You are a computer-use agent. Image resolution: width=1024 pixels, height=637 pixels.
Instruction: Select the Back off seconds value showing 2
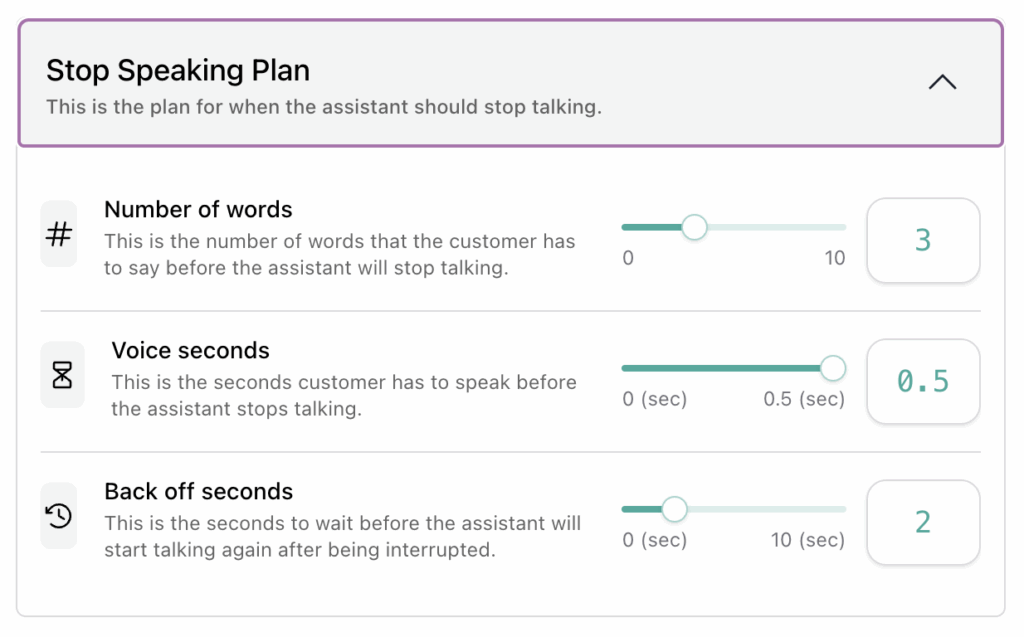tap(922, 523)
